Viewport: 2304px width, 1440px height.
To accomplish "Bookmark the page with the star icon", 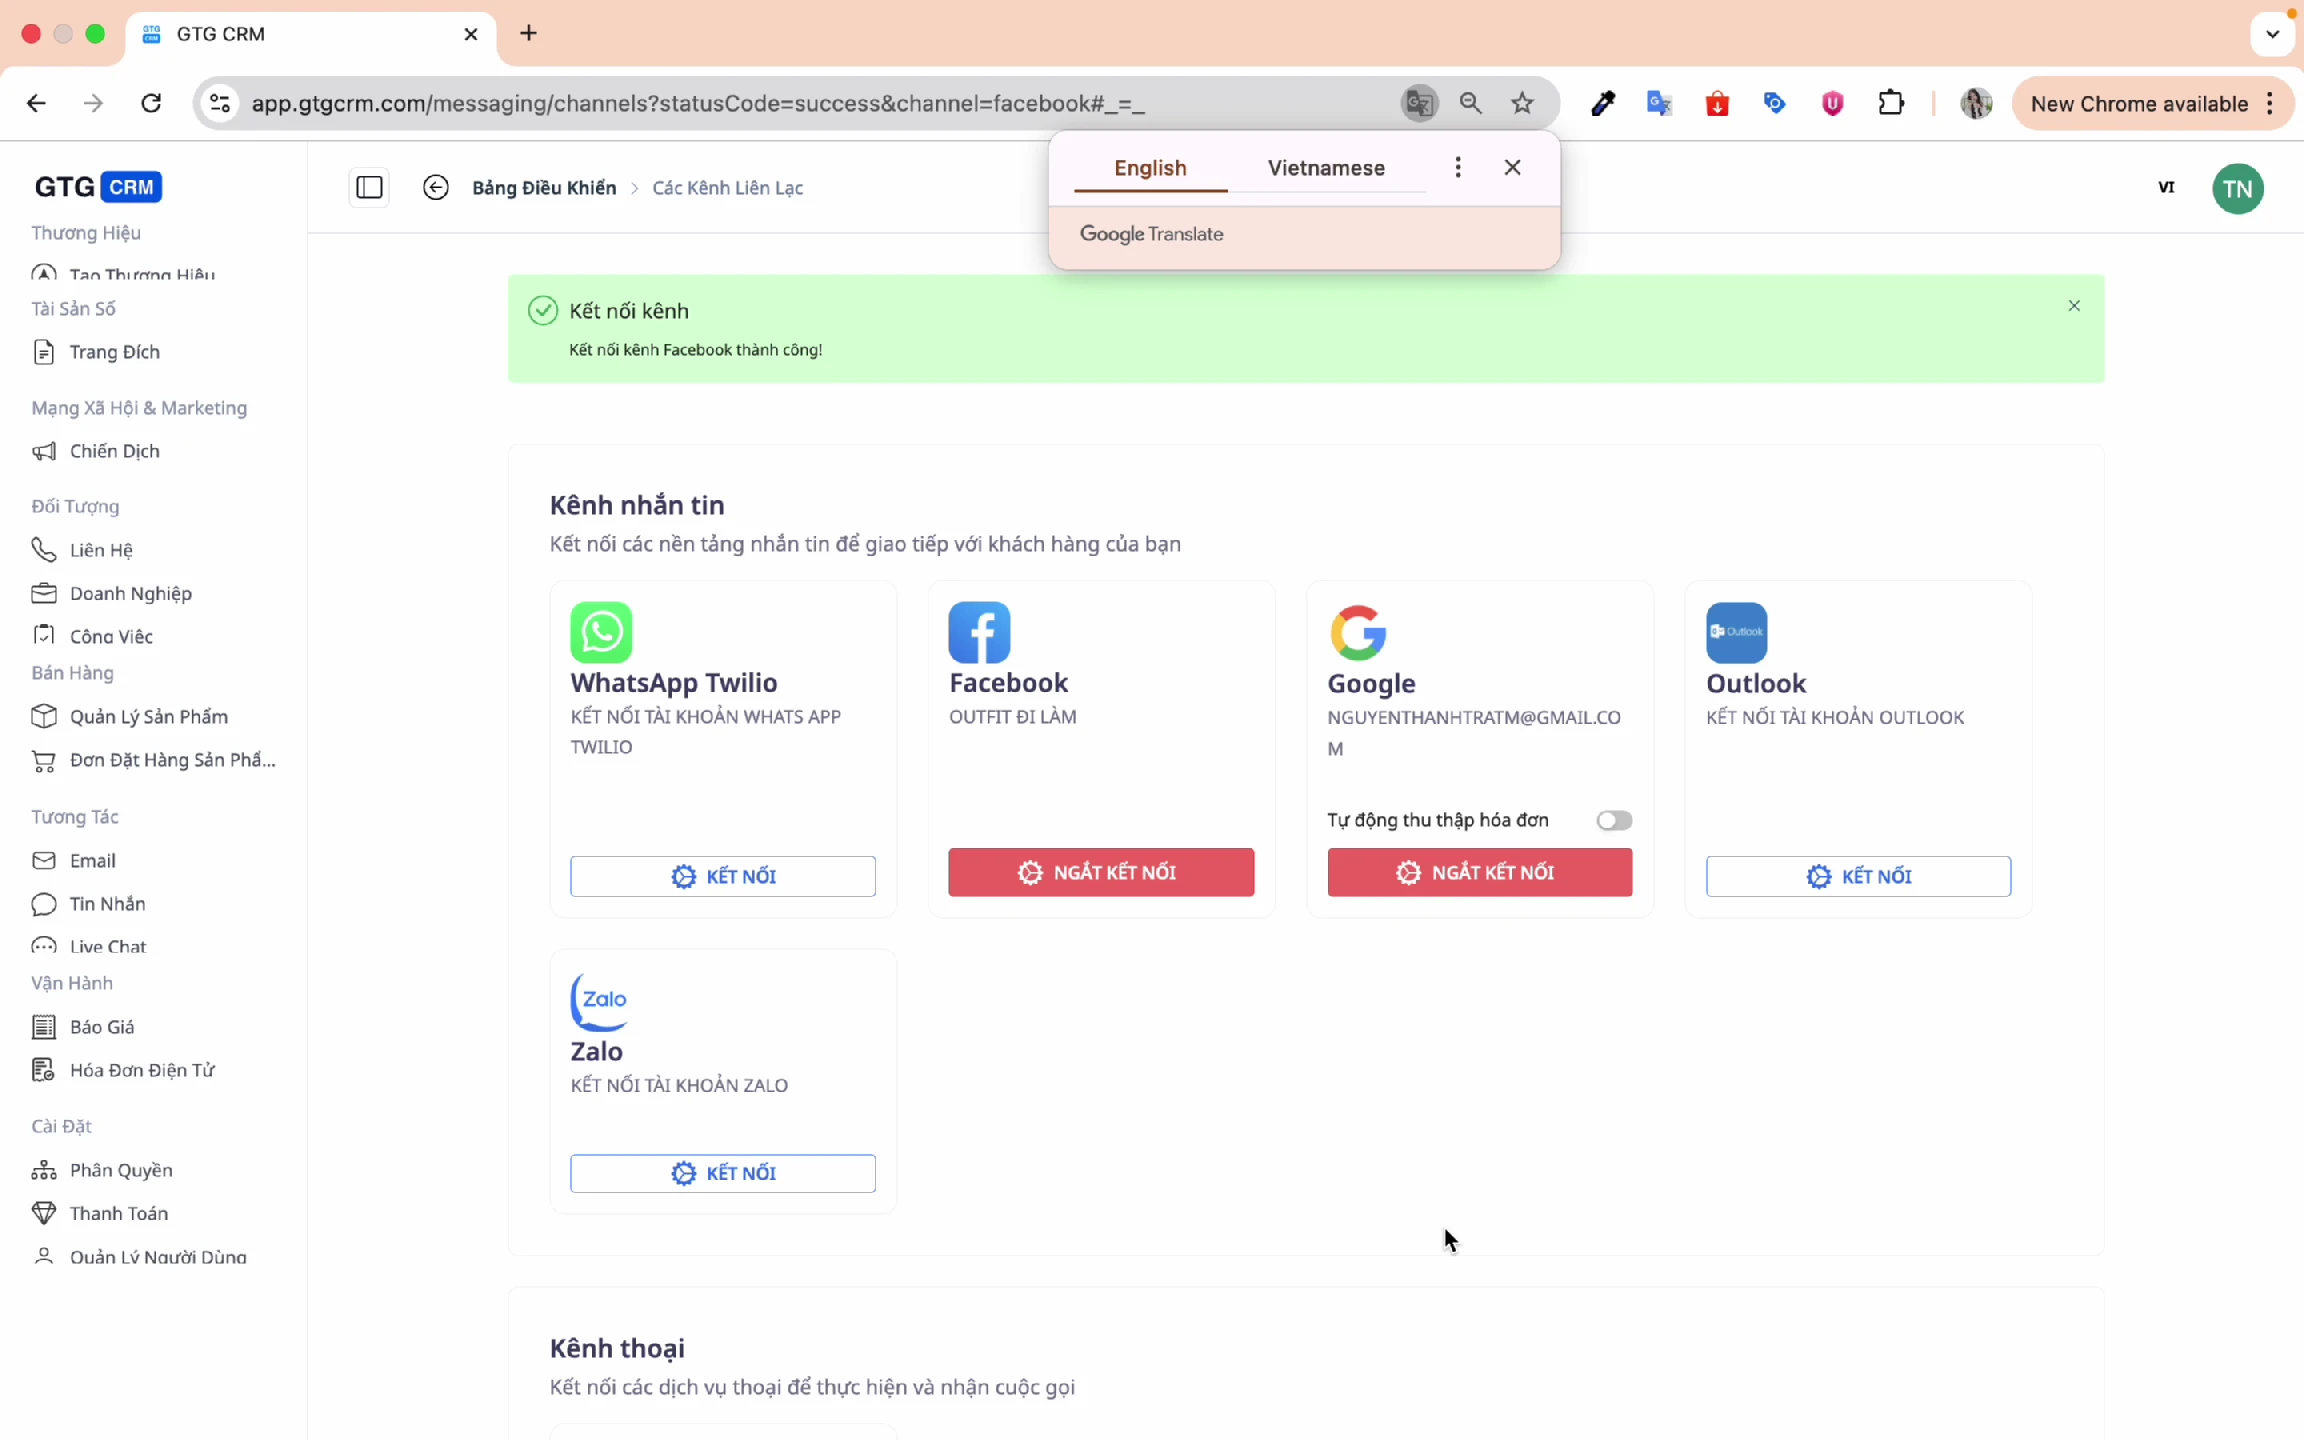I will 1522,103.
